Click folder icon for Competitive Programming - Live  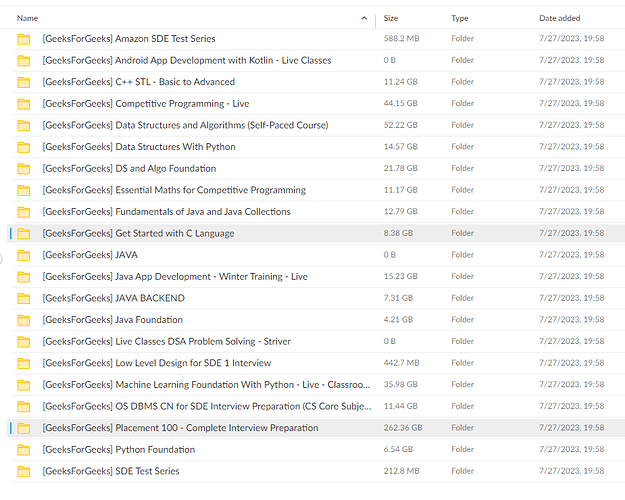pyautogui.click(x=24, y=104)
